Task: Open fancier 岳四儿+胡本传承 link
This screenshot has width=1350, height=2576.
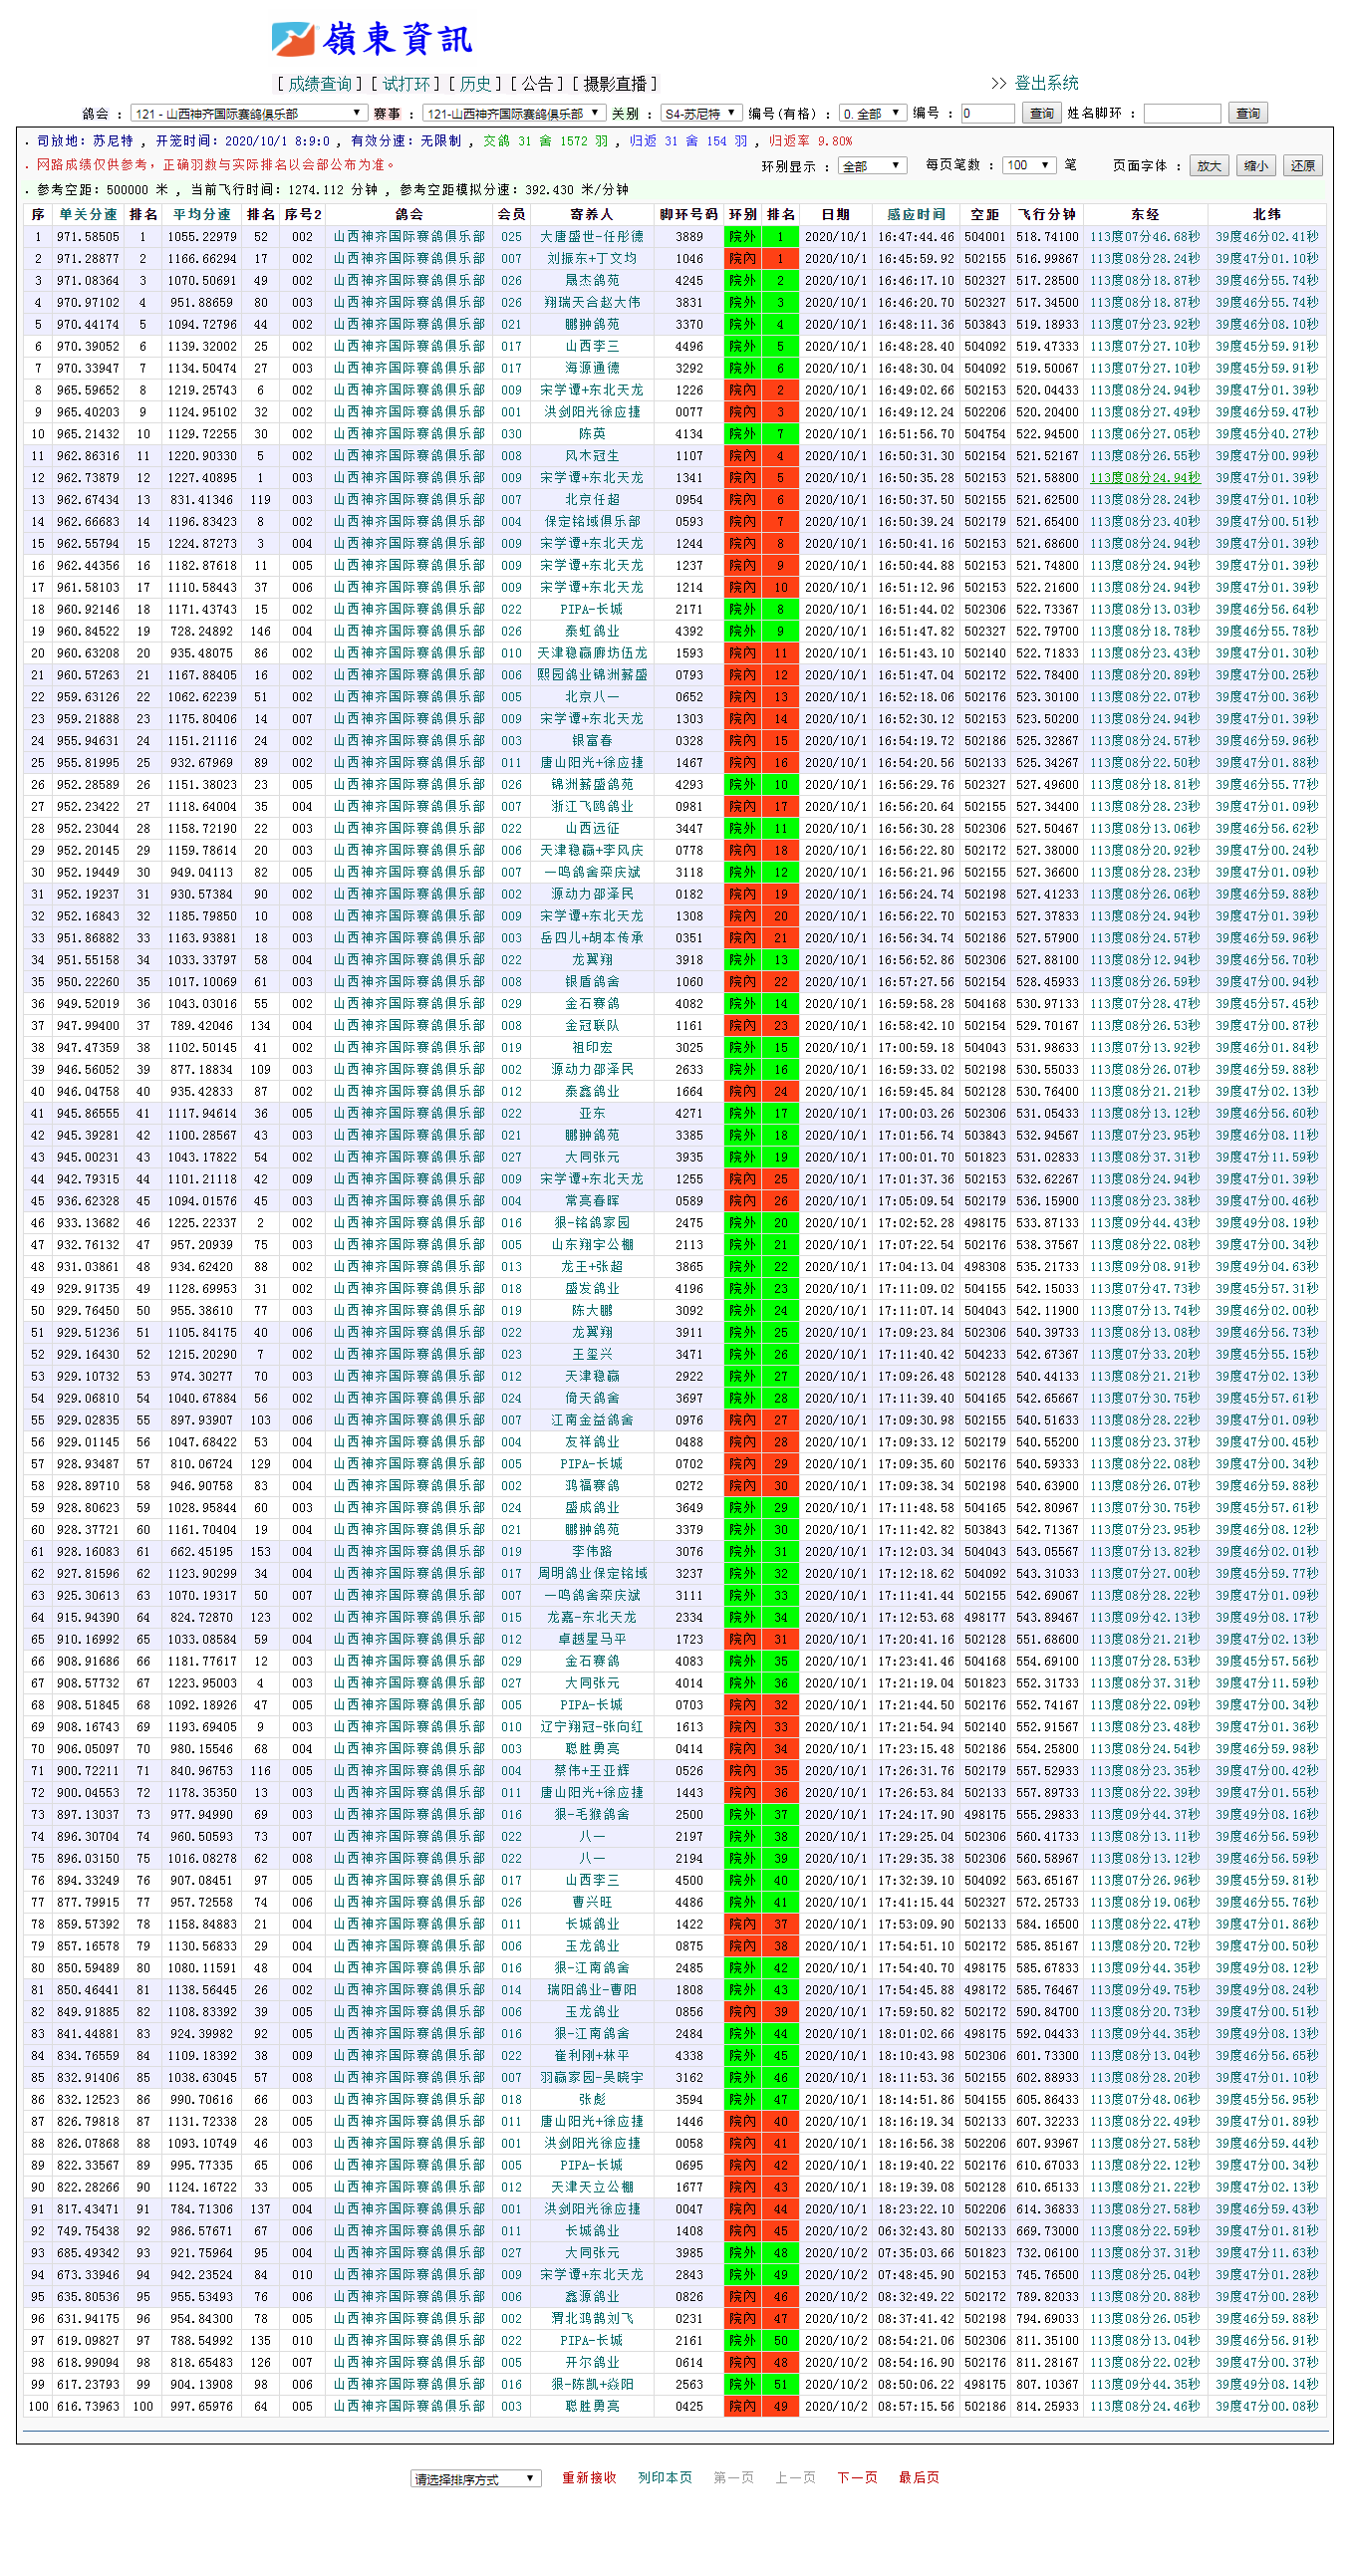Action: 592,938
